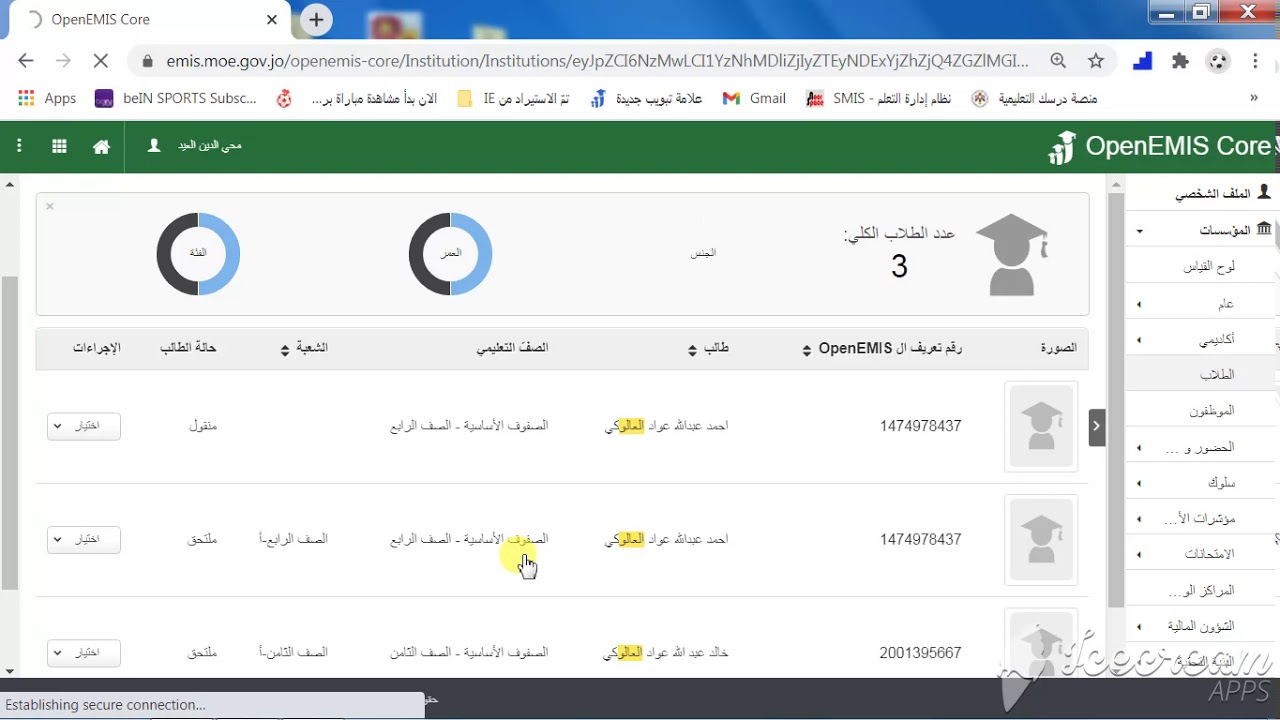Open المراكز الو... sidebar item
The image size is (1280, 720).
coord(1201,591)
